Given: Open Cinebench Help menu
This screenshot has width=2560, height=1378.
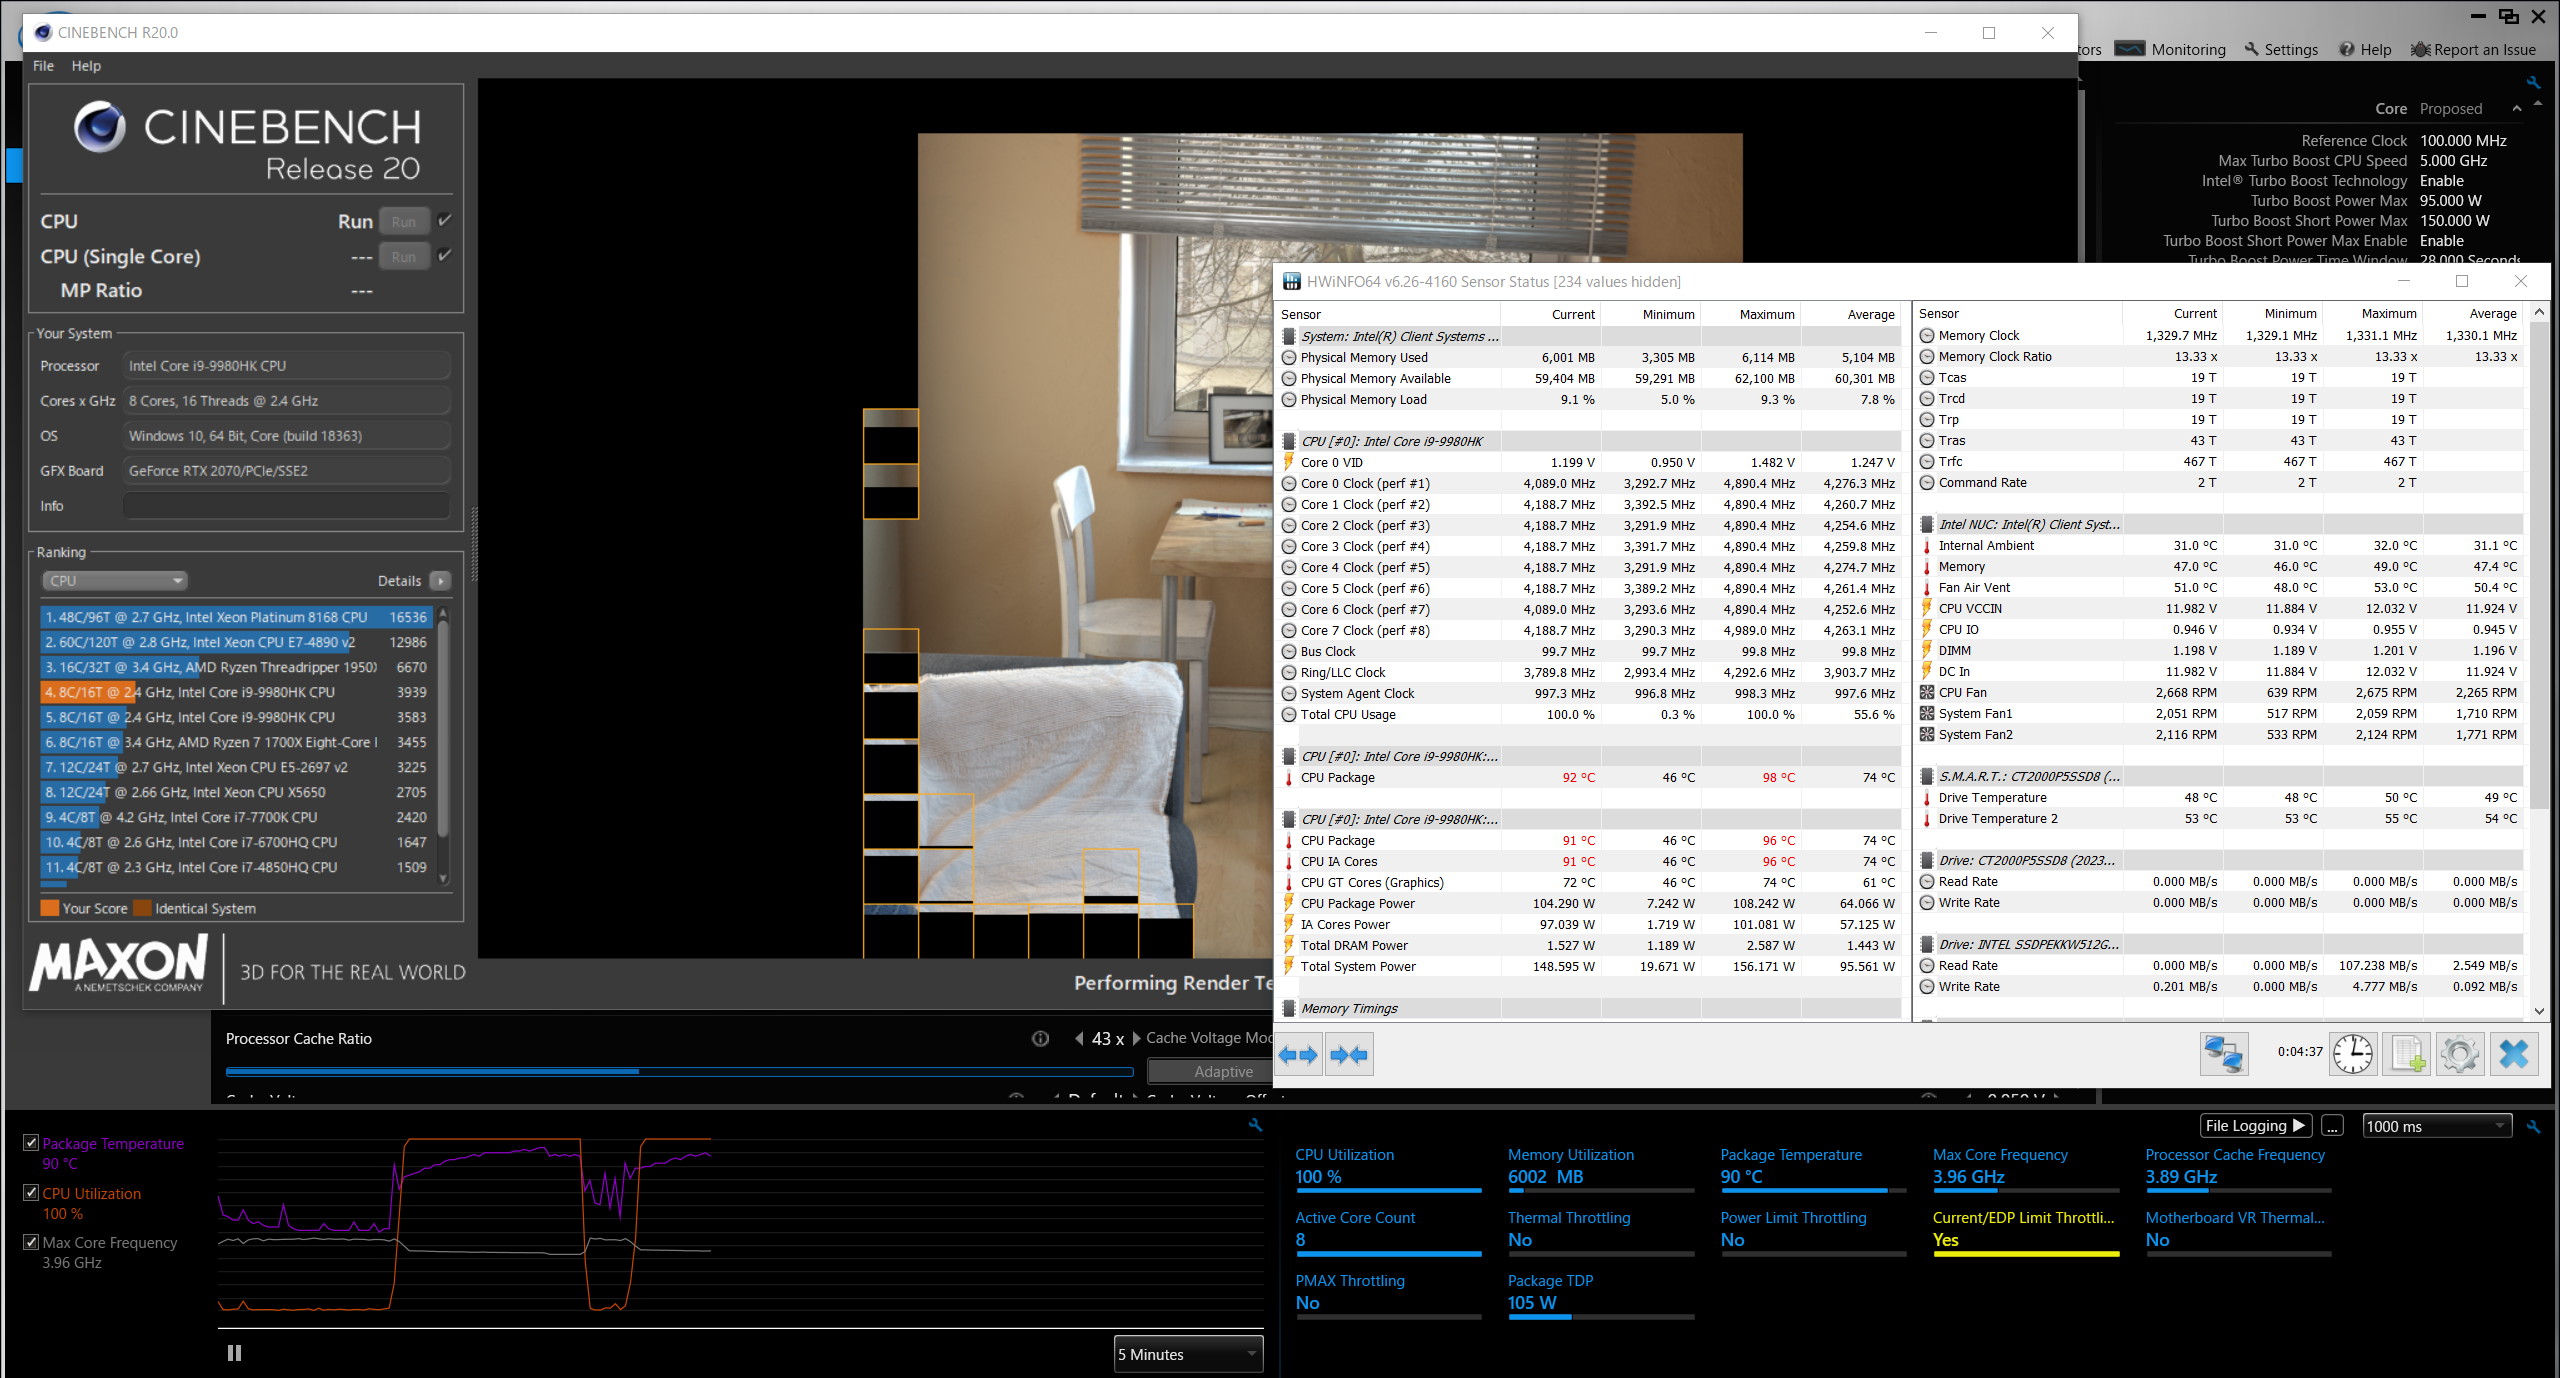Looking at the screenshot, I should 86,66.
